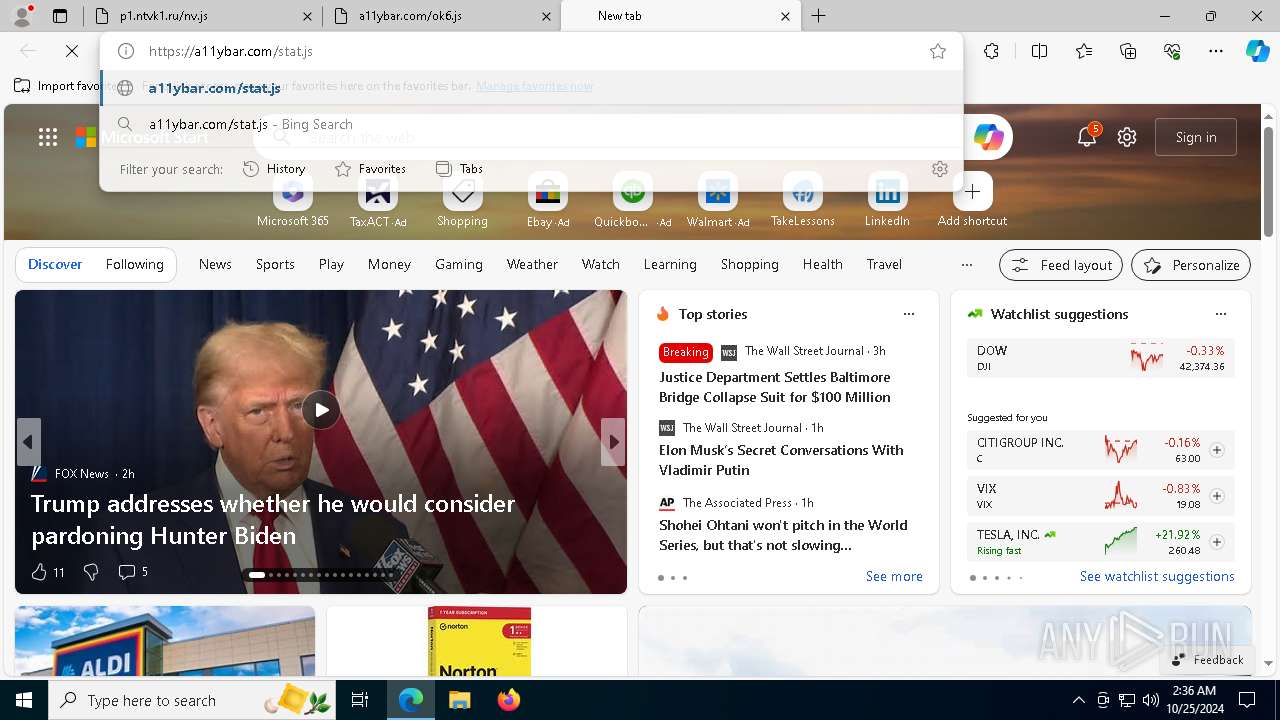Select the New tab tab
Viewport: 1280px width, 720px height.
(681, 16)
